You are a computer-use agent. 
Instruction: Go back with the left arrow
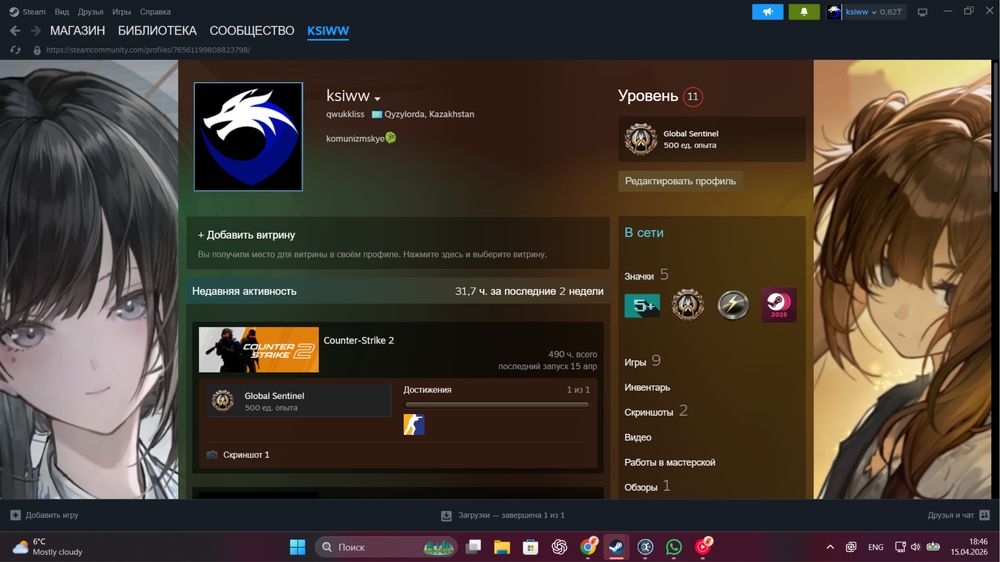pos(15,31)
